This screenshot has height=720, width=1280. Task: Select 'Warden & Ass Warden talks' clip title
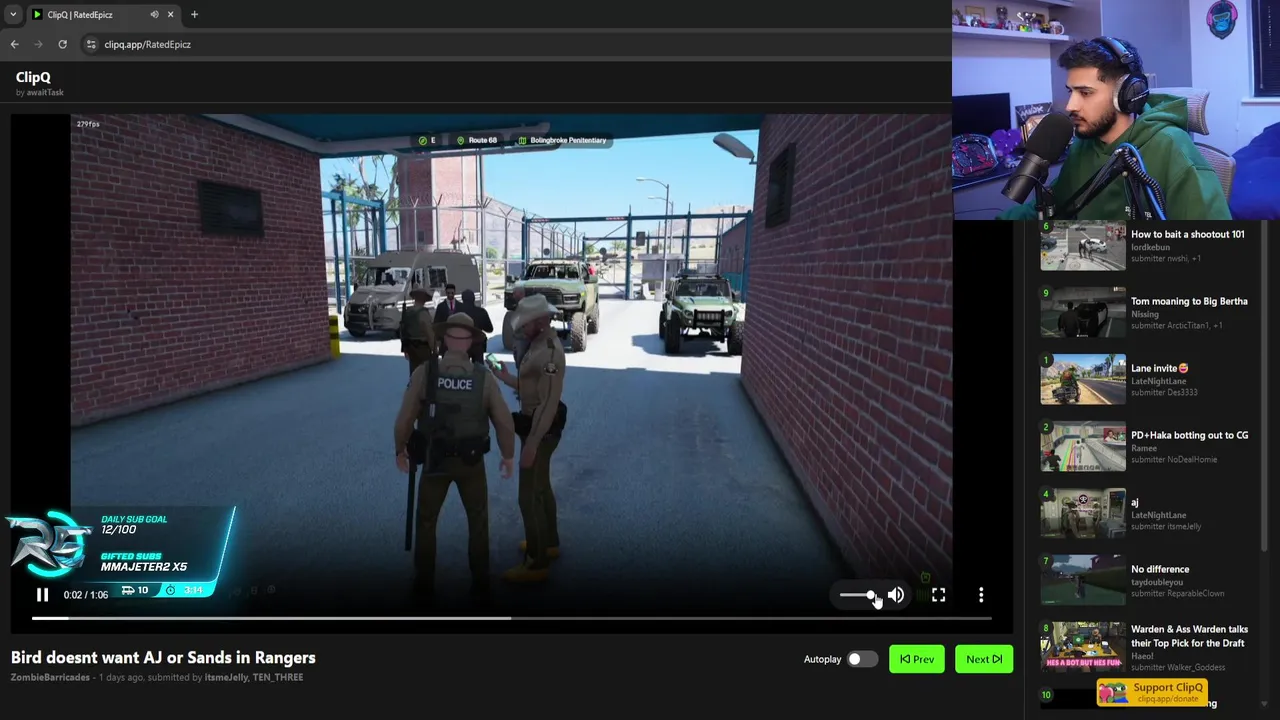click(x=1189, y=636)
